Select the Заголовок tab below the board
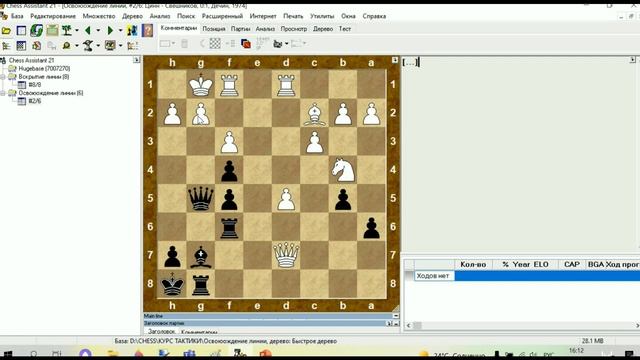Screen dimensions: 640x360 161,331
